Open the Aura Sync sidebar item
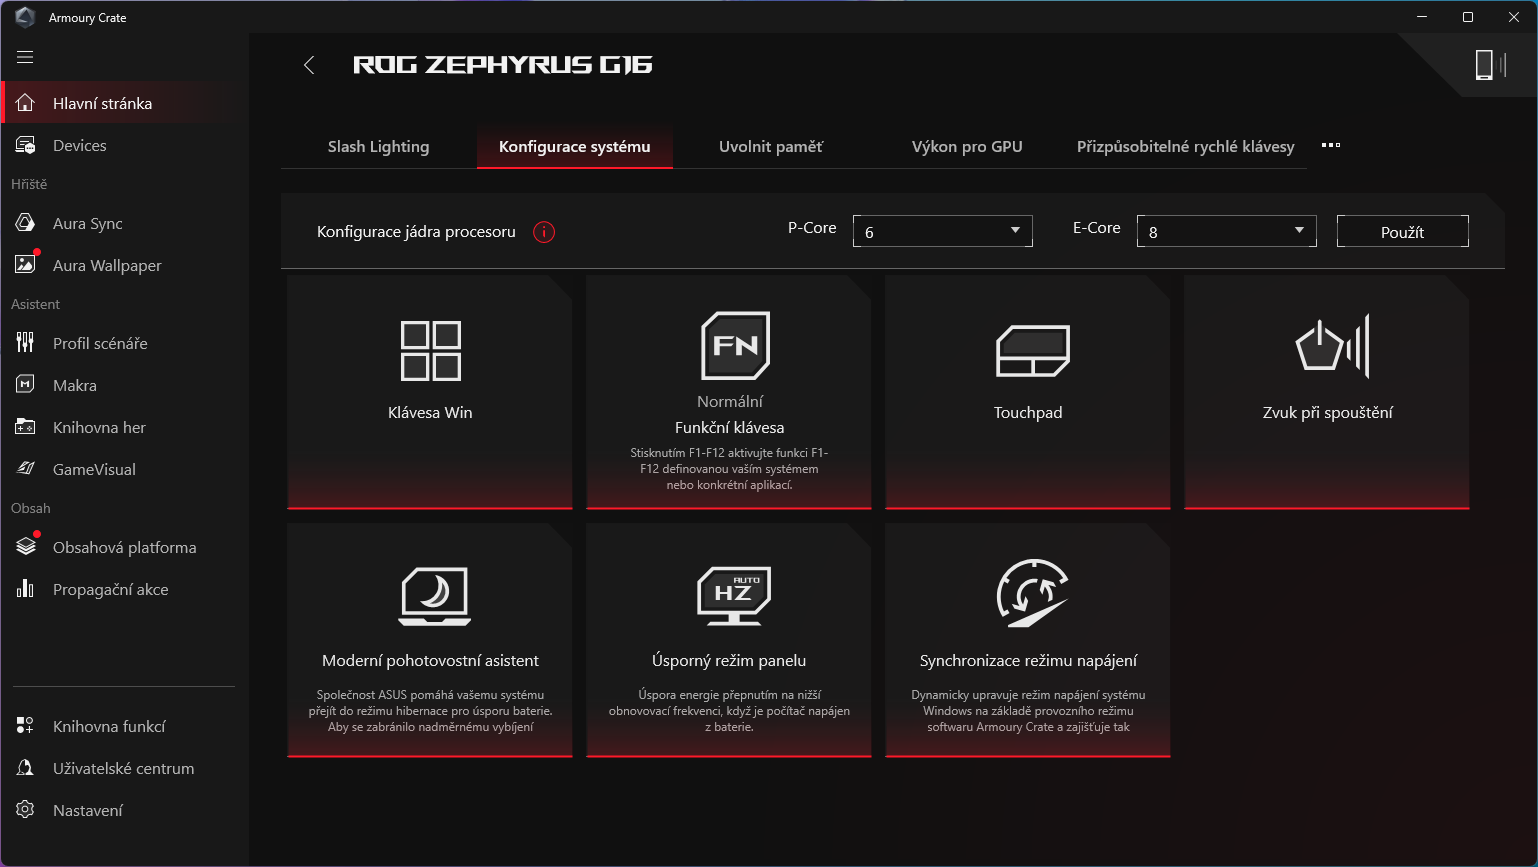Image resolution: width=1538 pixels, height=867 pixels. (x=88, y=223)
